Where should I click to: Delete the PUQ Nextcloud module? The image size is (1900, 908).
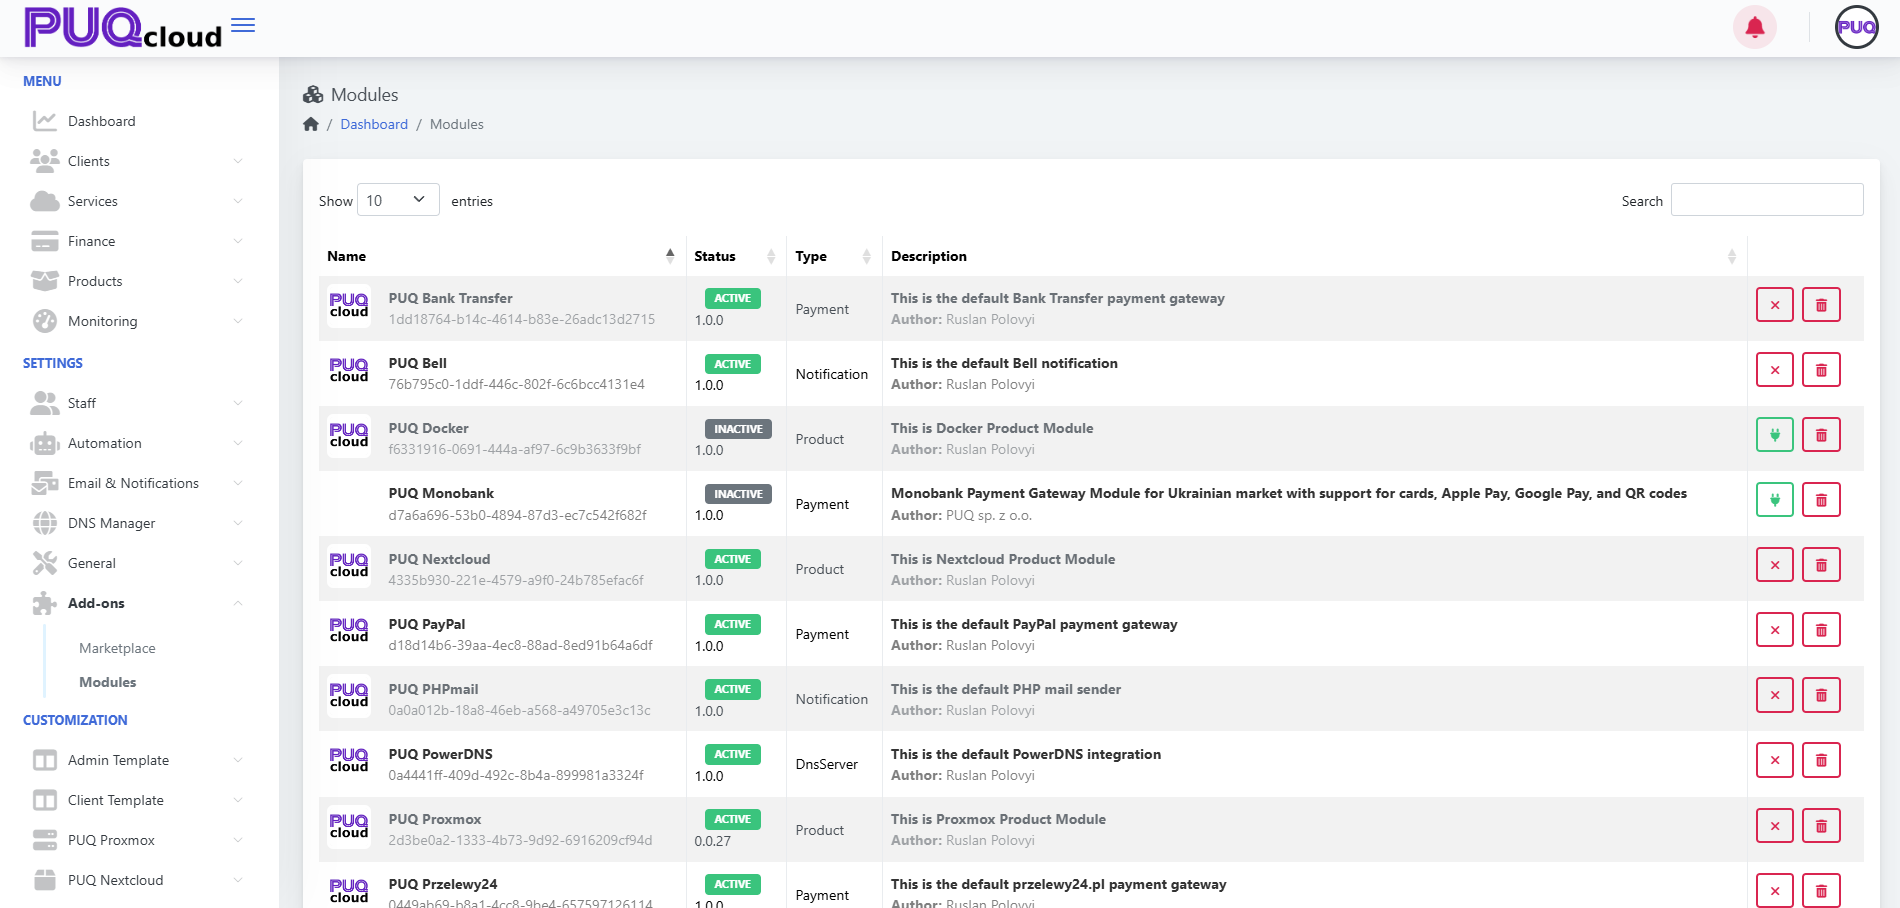point(1821,565)
